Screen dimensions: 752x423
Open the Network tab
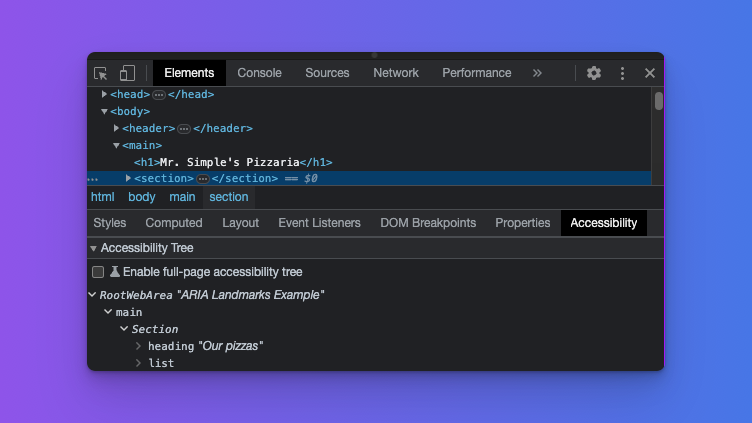point(396,73)
